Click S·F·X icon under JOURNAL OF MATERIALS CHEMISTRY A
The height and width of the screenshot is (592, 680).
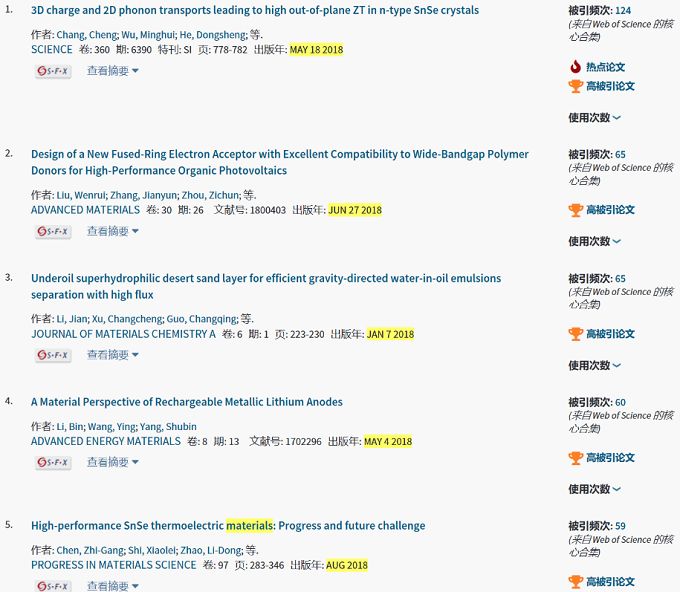coord(53,355)
